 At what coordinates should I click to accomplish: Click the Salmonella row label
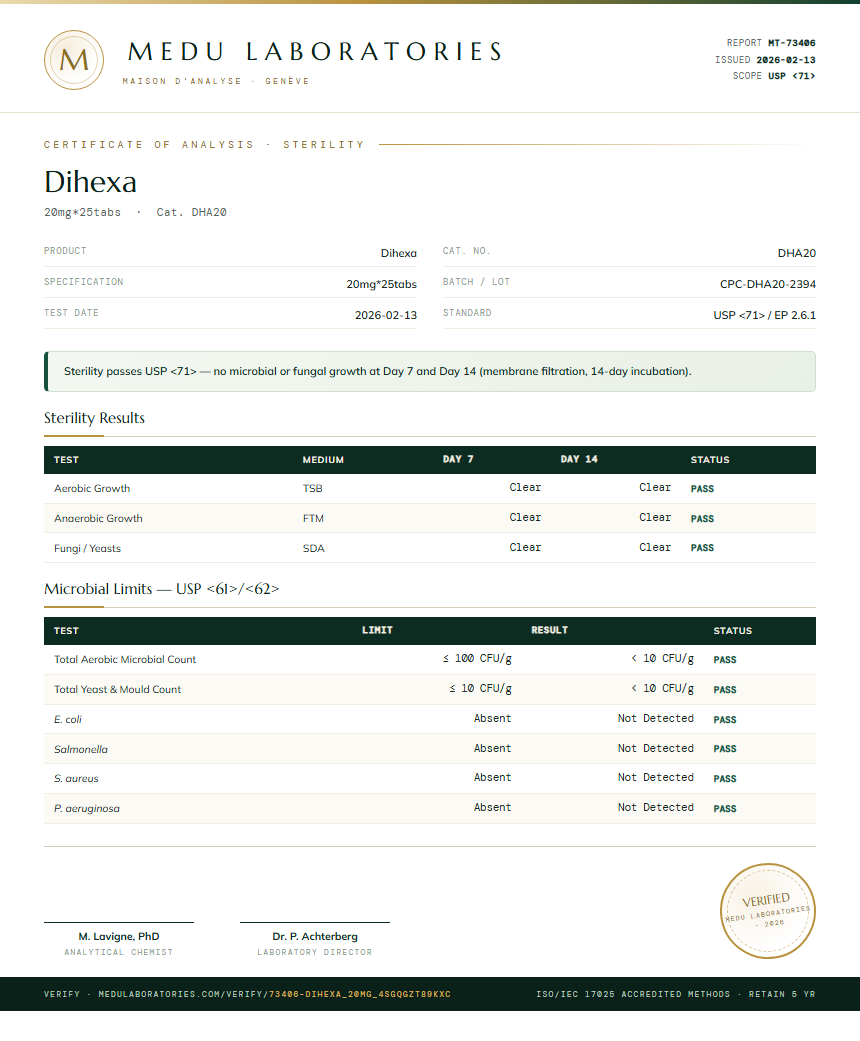pyautogui.click(x=80, y=749)
